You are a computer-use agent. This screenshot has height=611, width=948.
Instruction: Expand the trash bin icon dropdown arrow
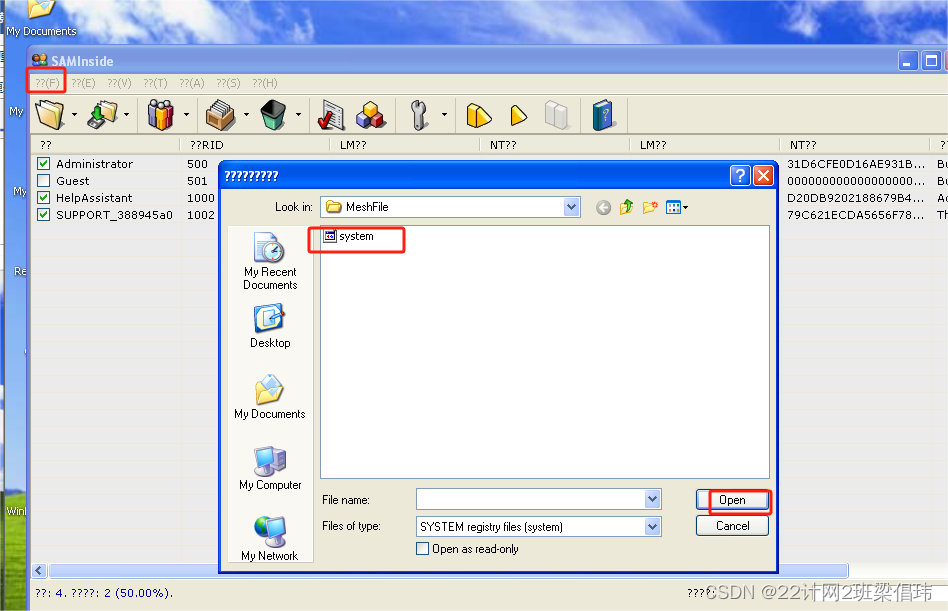click(298, 114)
